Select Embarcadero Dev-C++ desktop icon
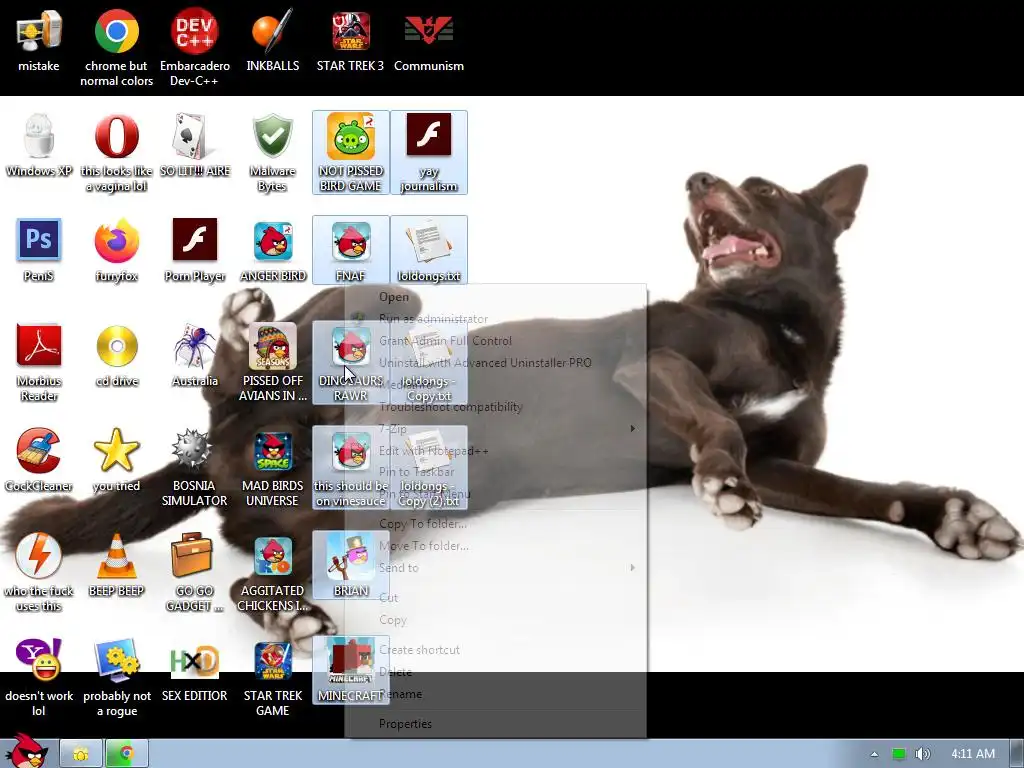 195,48
